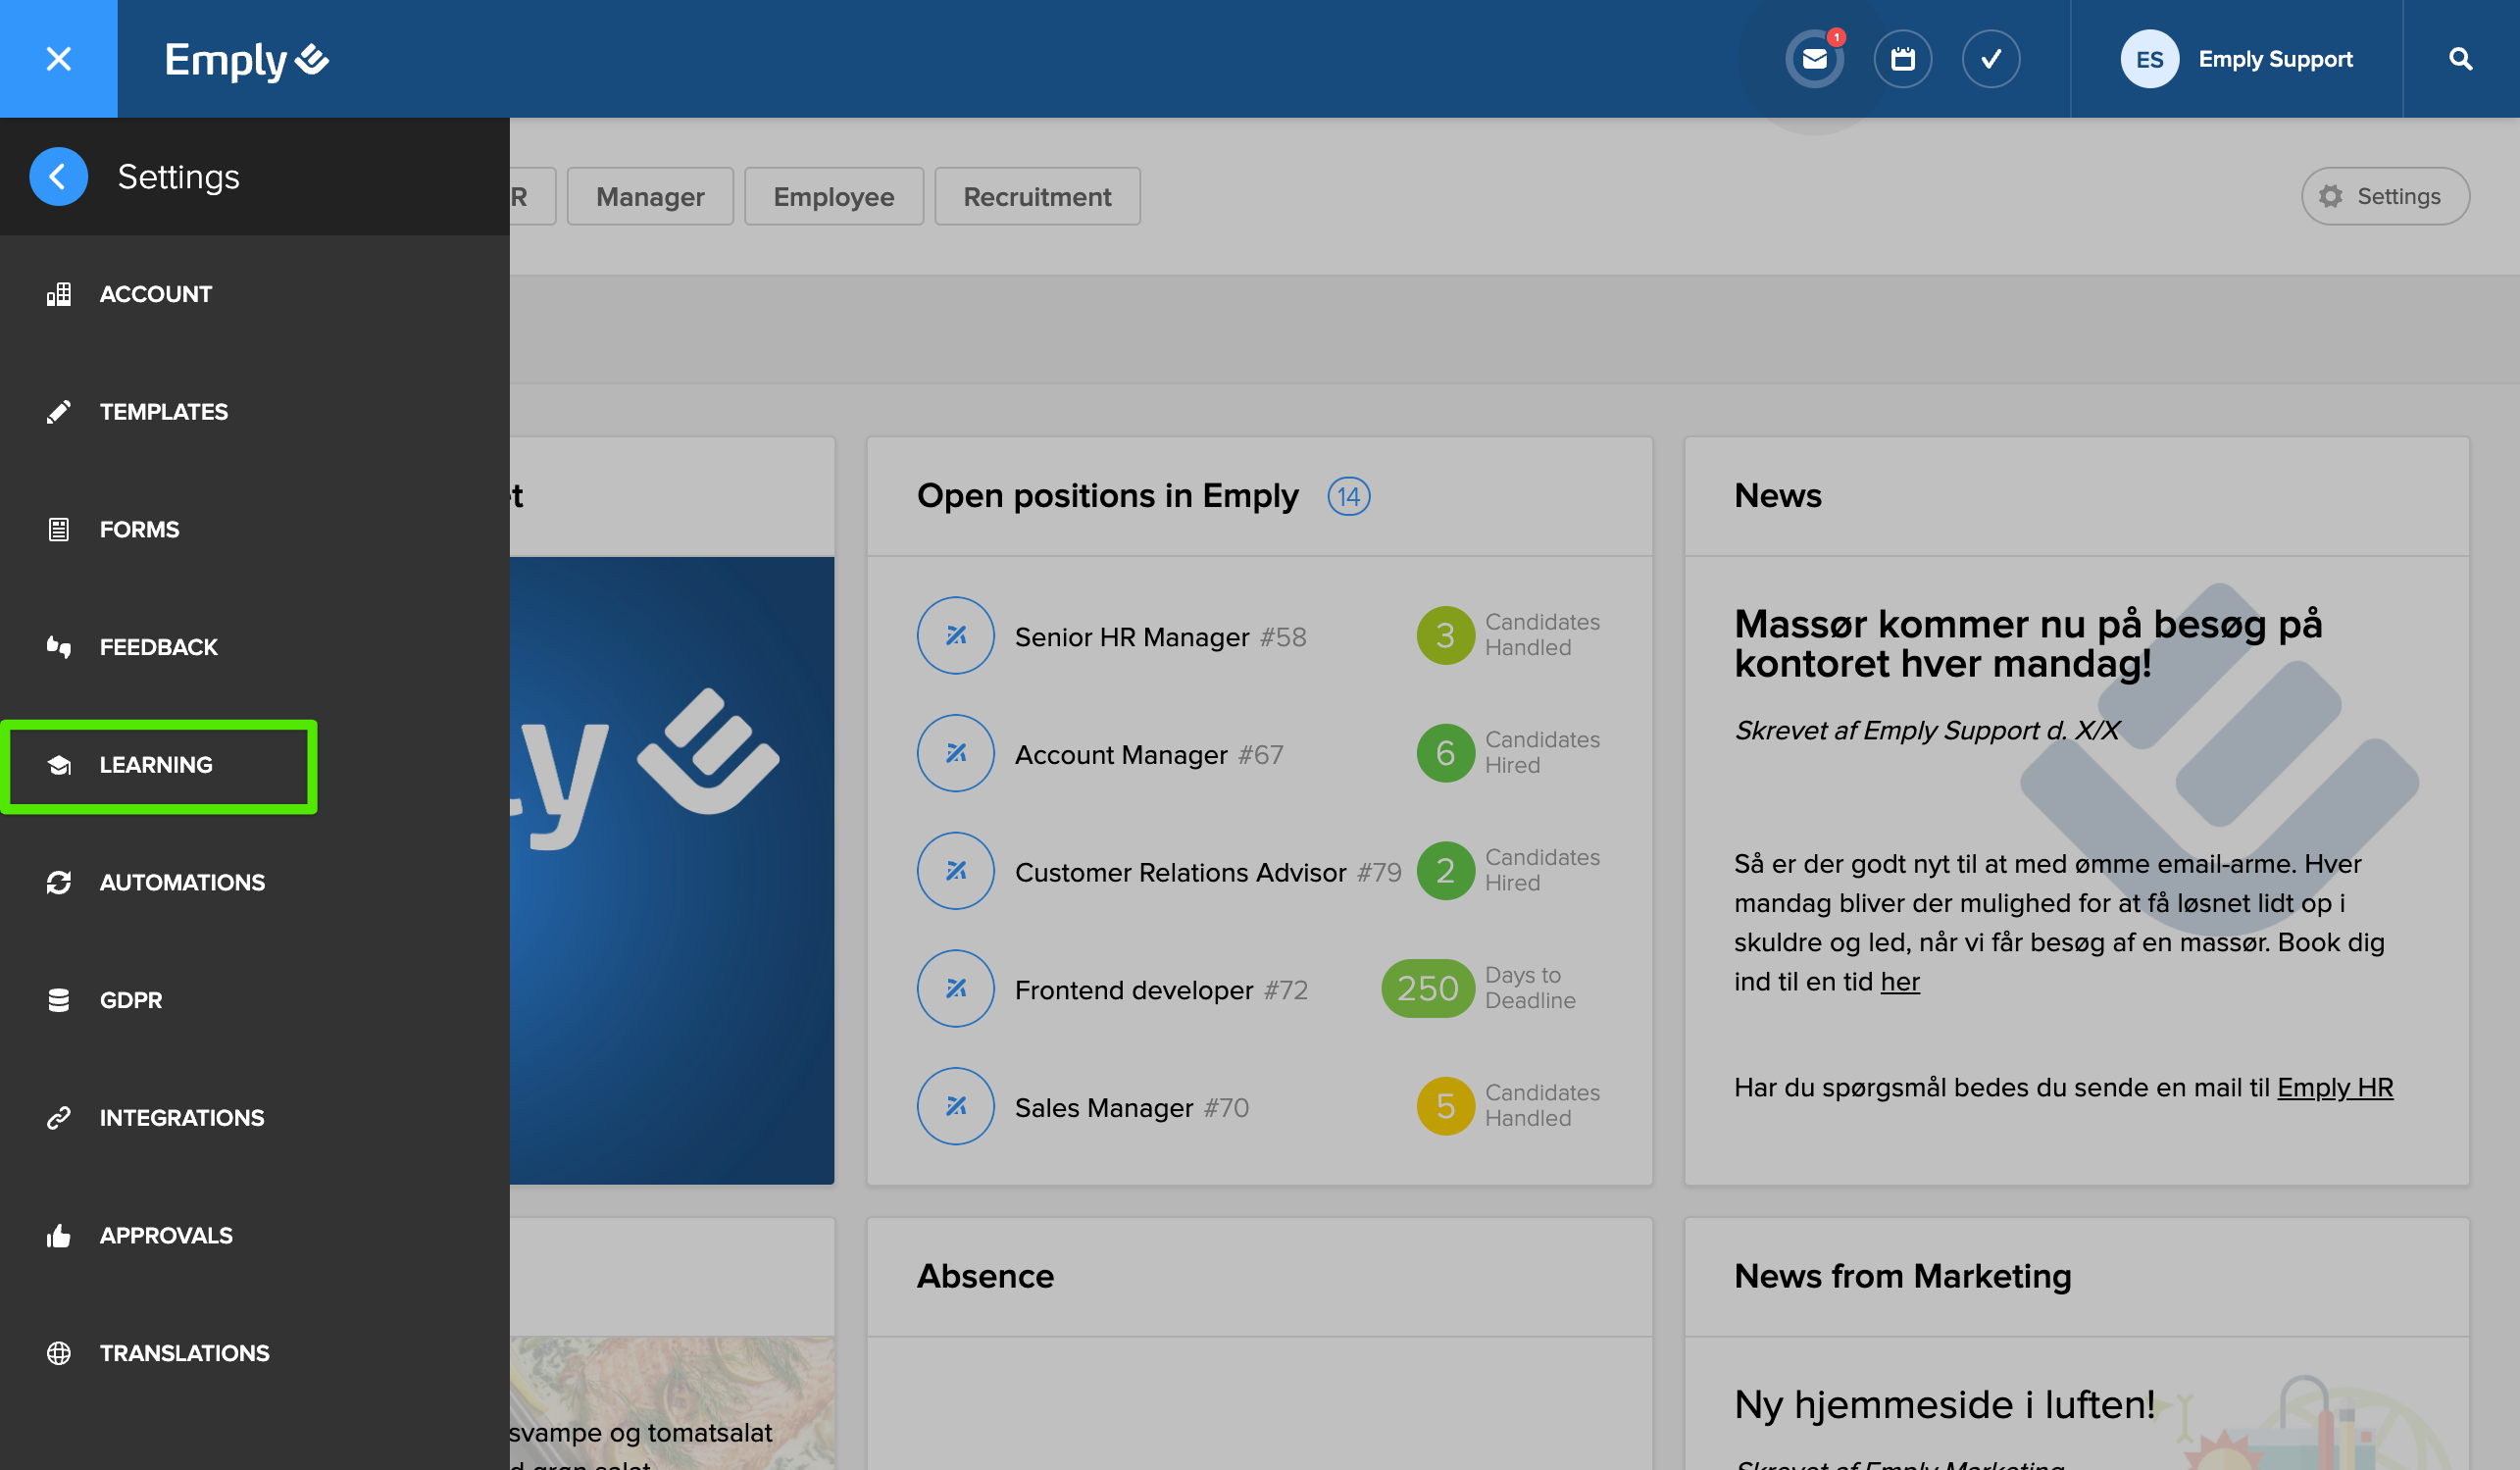
Task: Click the Integrations link icon
Action: [59, 1118]
